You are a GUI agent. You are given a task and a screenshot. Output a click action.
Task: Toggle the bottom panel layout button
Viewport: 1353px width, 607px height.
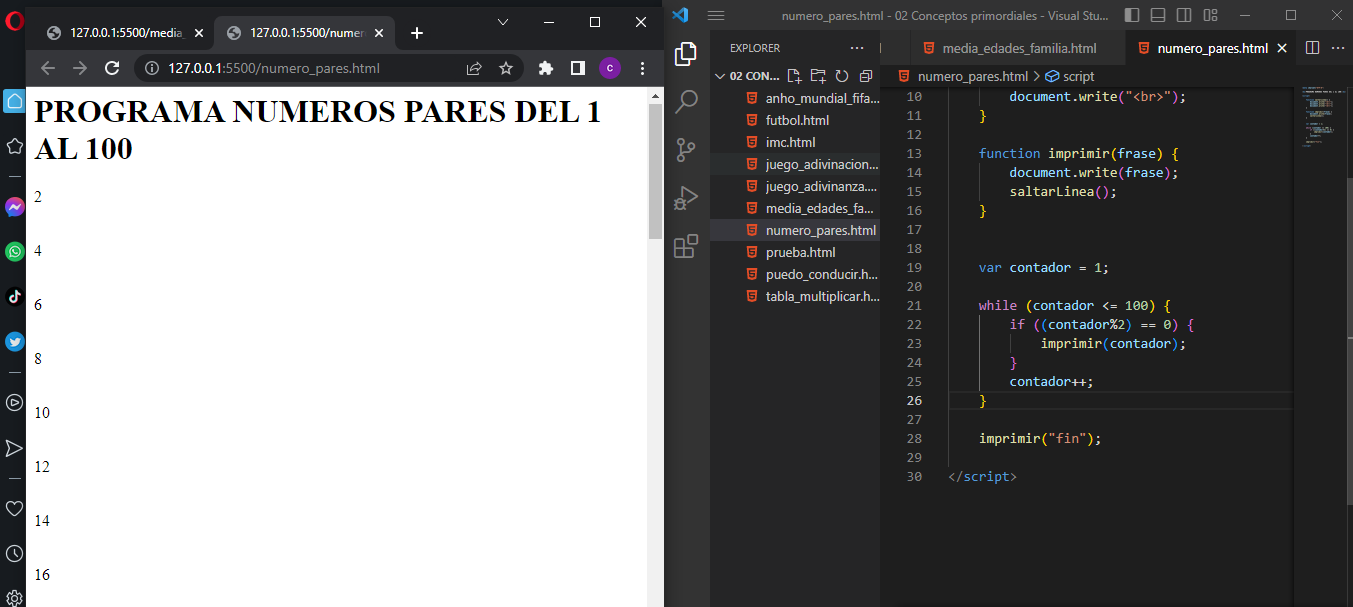[x=1158, y=15]
